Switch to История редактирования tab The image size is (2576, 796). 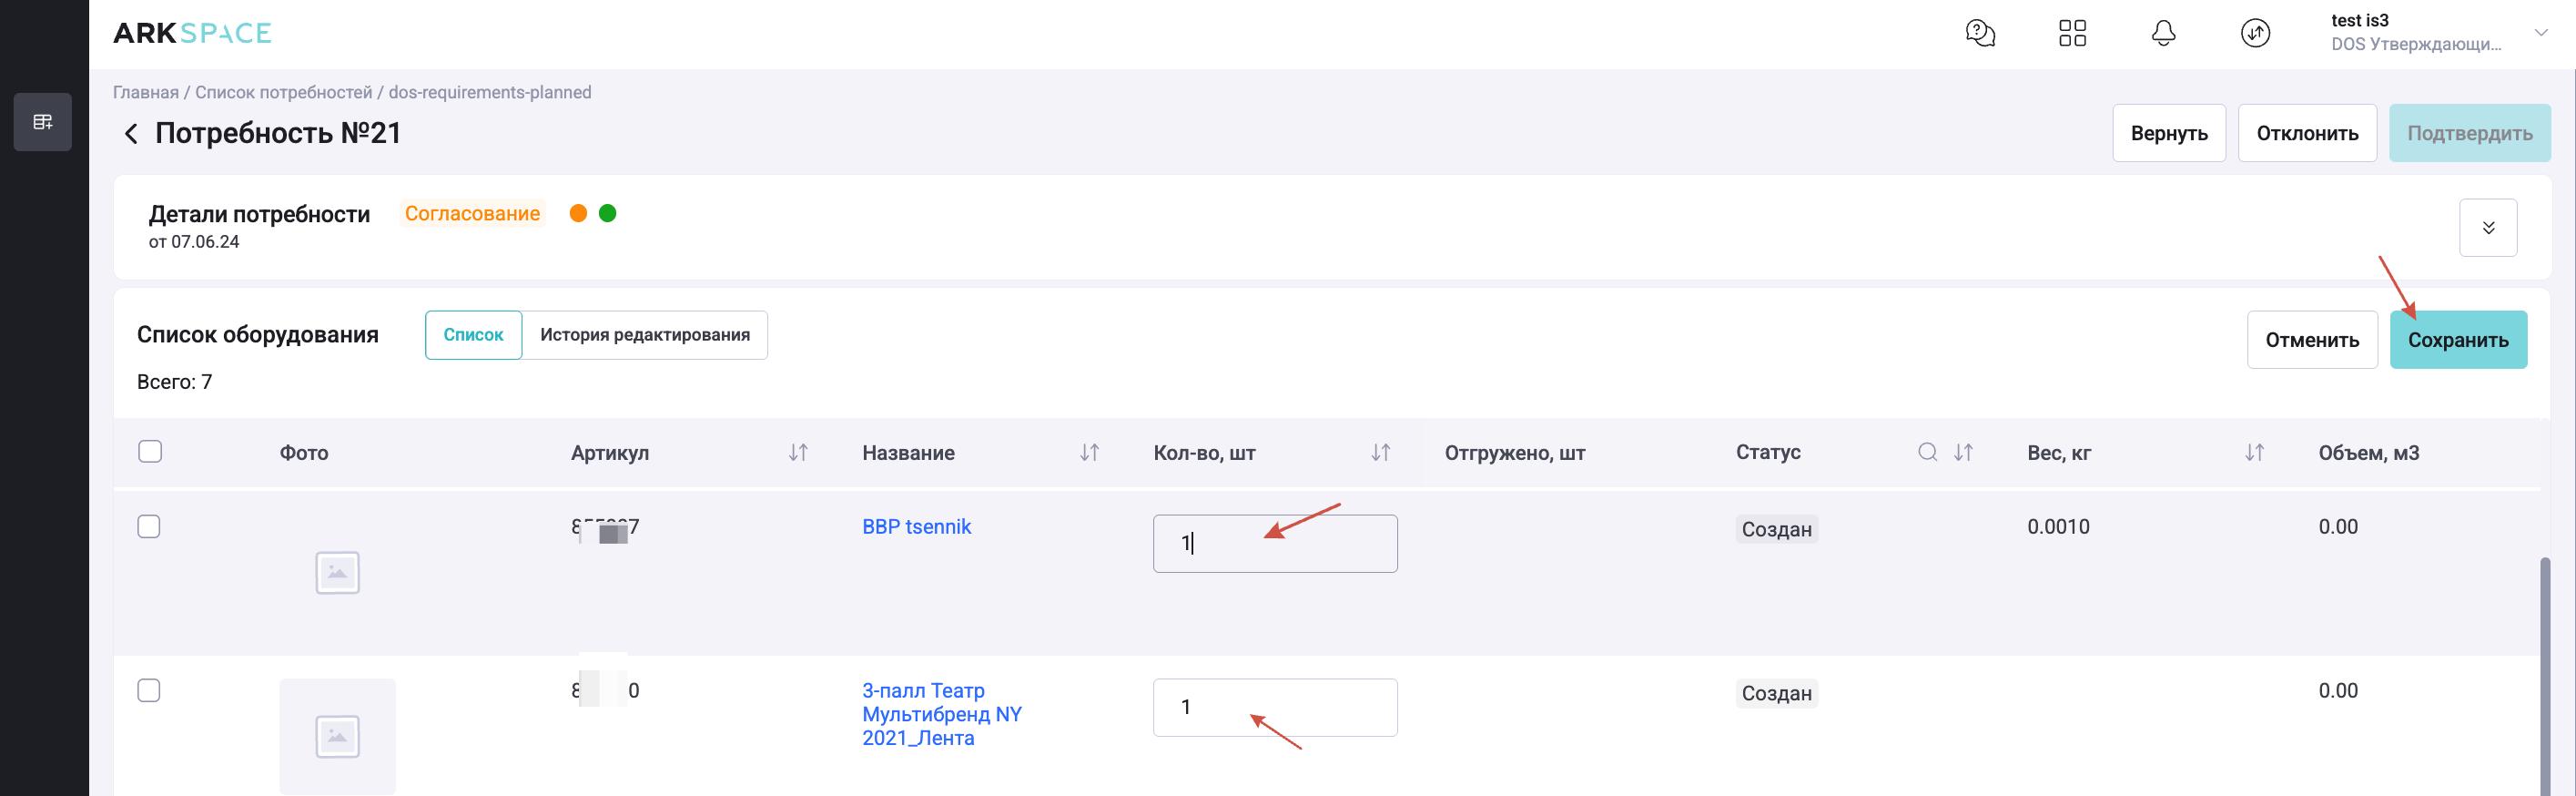click(645, 335)
